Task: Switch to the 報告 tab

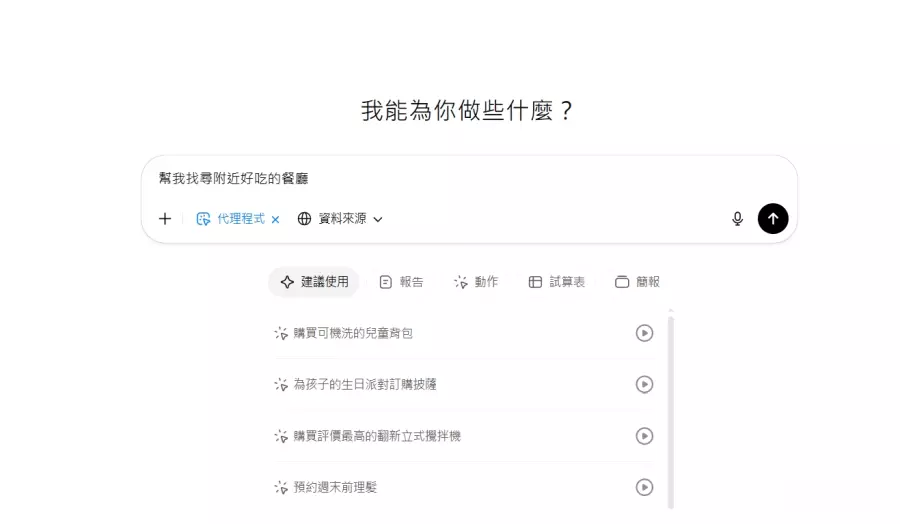Action: tap(401, 282)
